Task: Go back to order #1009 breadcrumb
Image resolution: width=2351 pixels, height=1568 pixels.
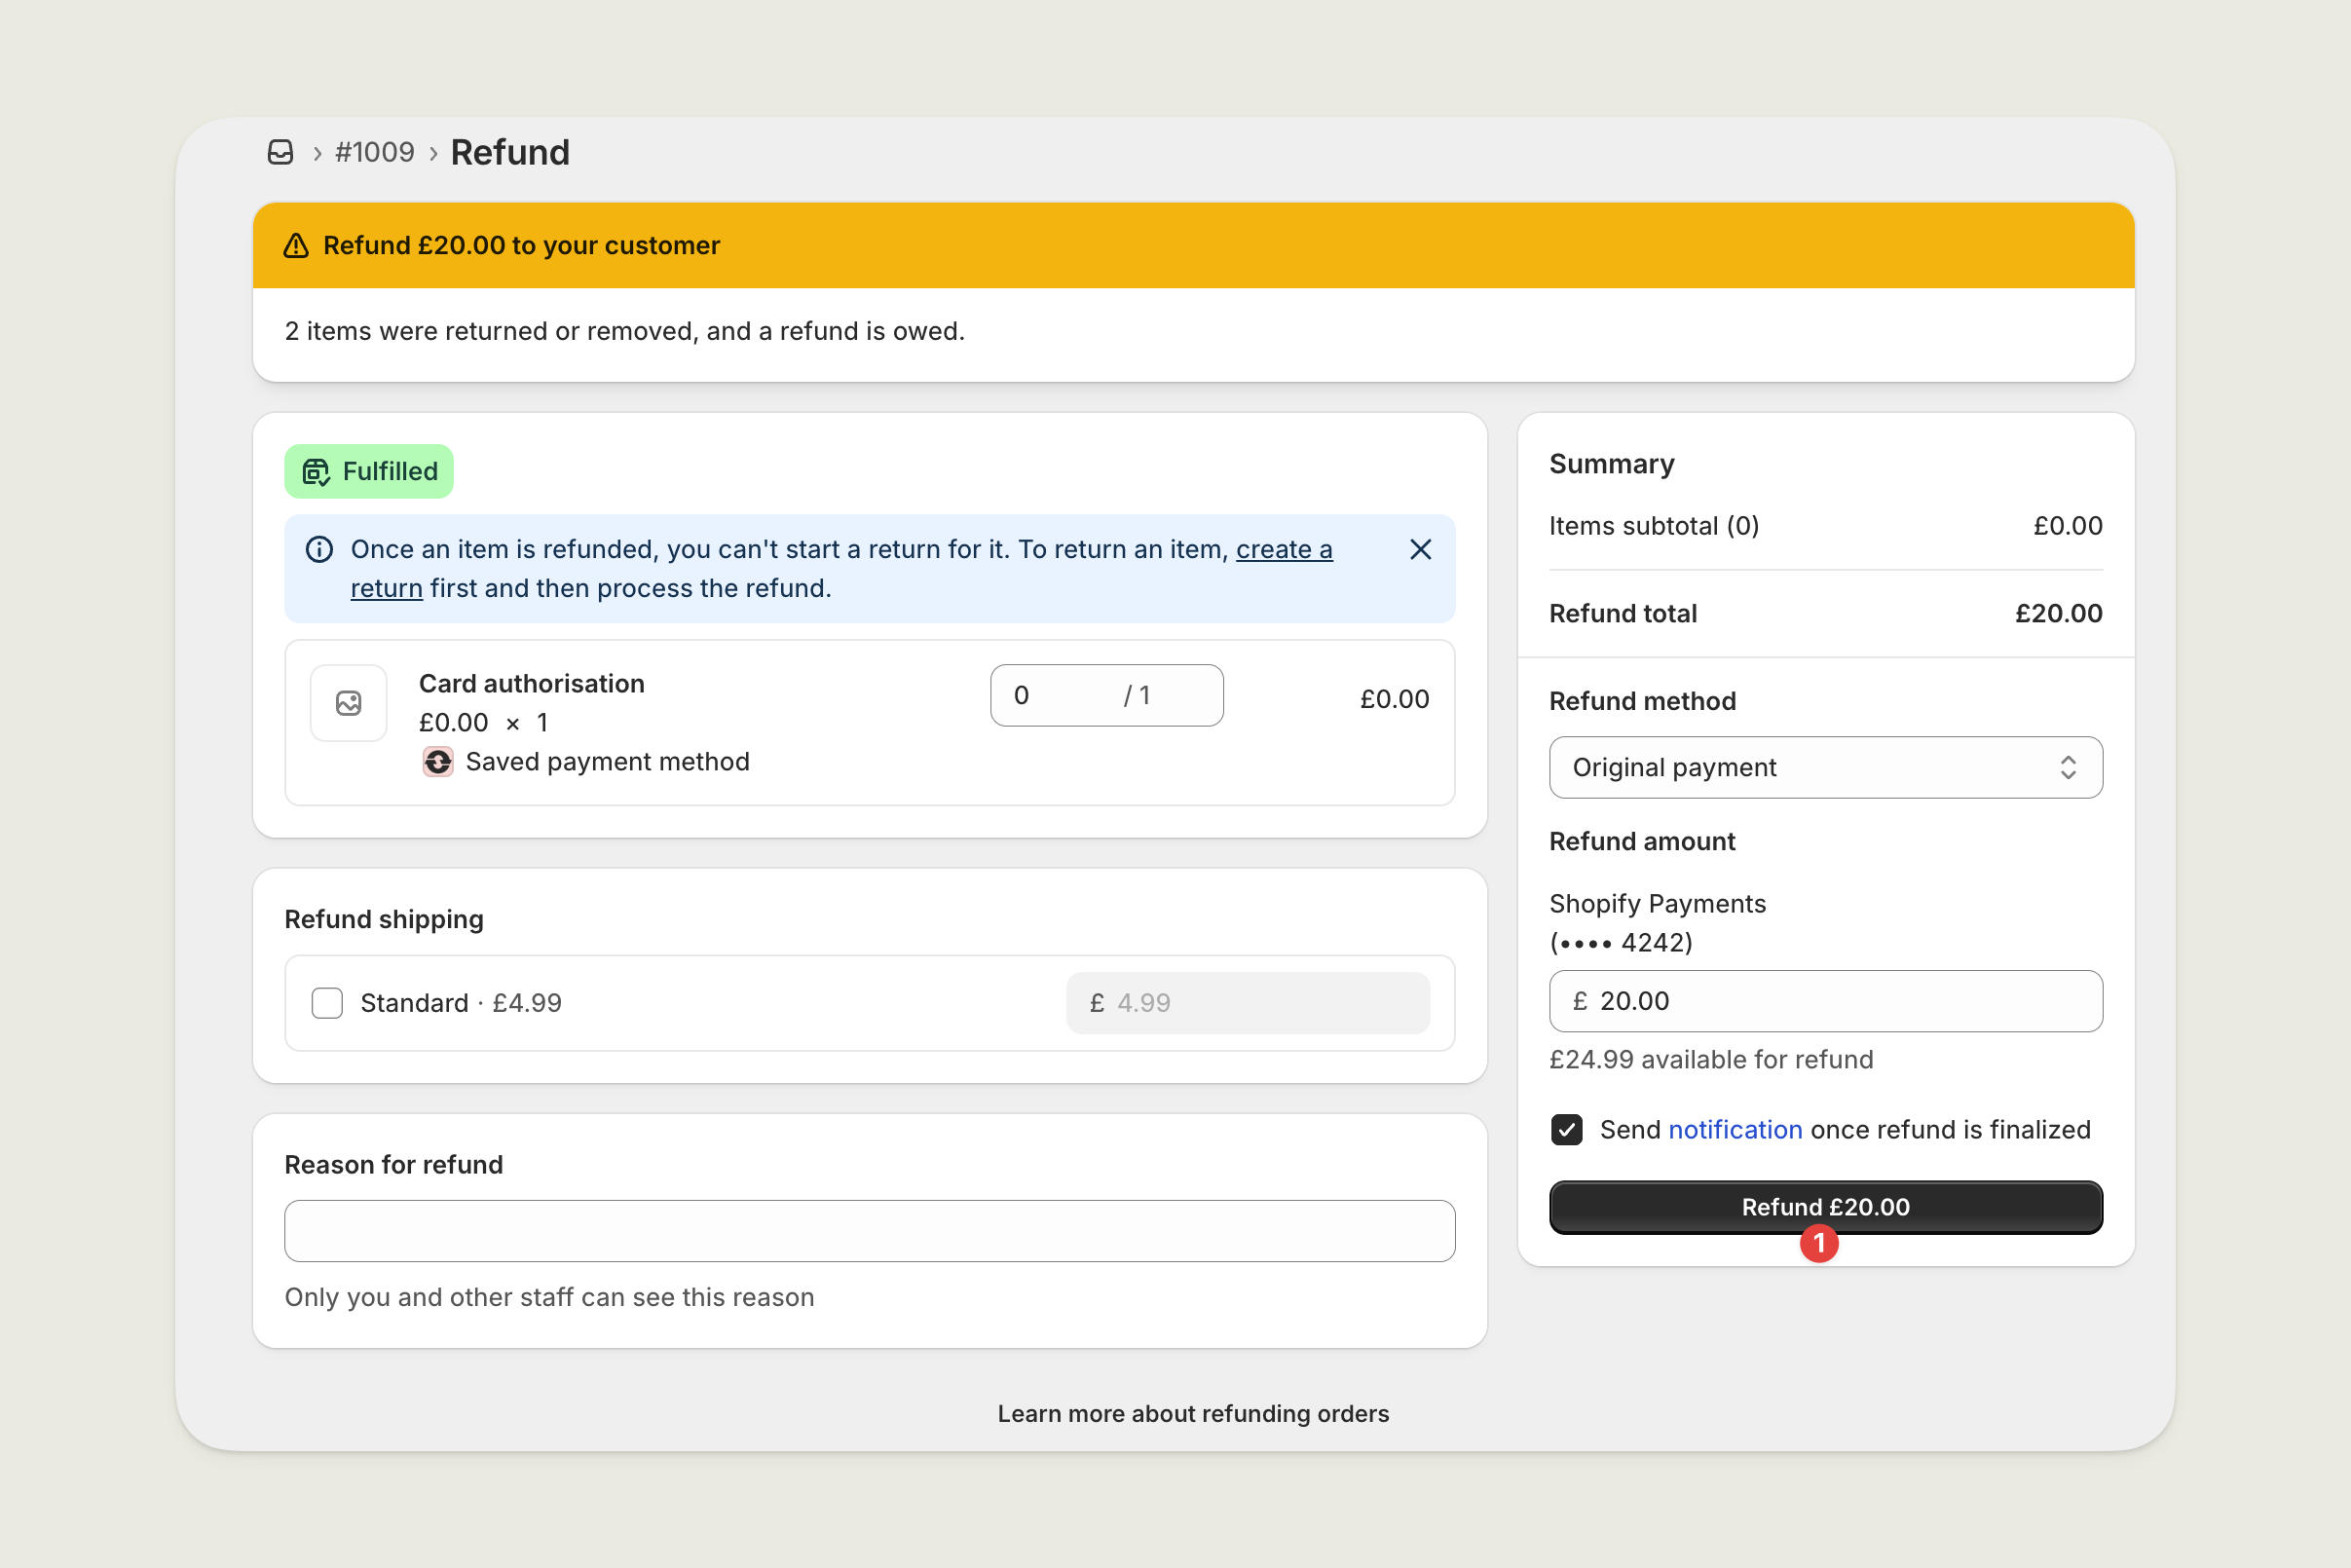Action: point(375,152)
